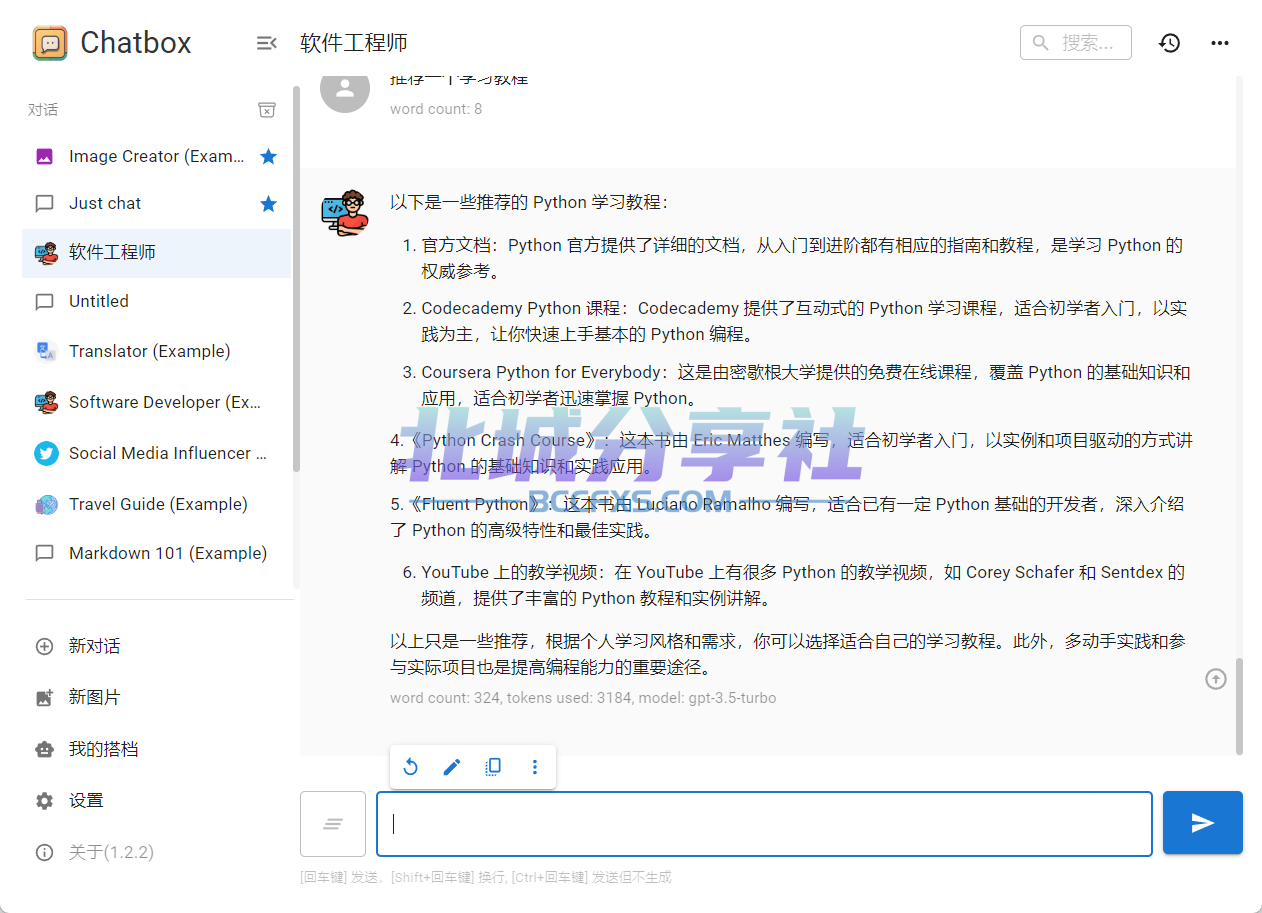Click the 搜索 search field
This screenshot has width=1262, height=913.
(x=1076, y=43)
